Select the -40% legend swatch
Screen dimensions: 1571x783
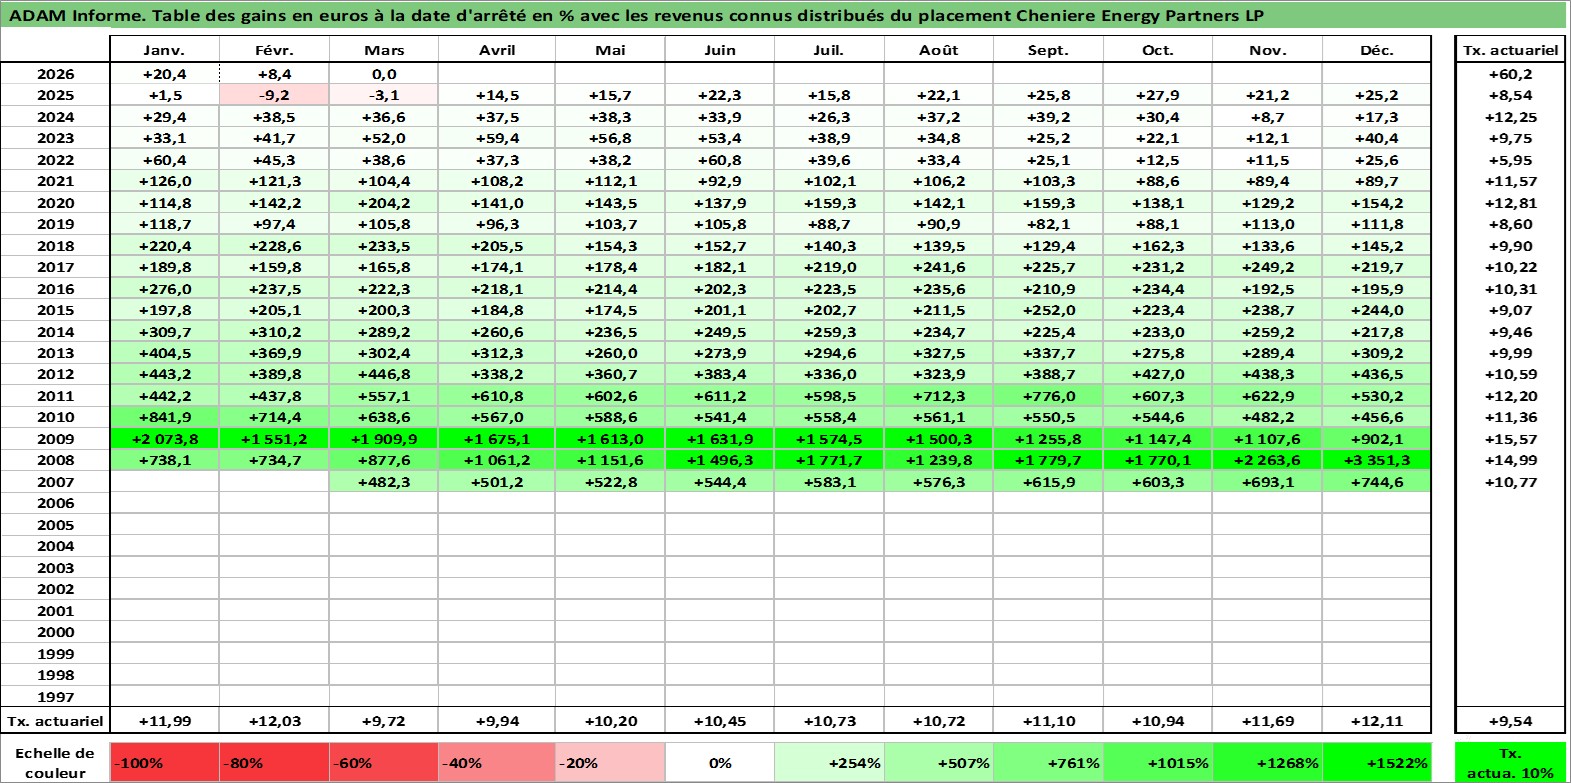pos(497,762)
